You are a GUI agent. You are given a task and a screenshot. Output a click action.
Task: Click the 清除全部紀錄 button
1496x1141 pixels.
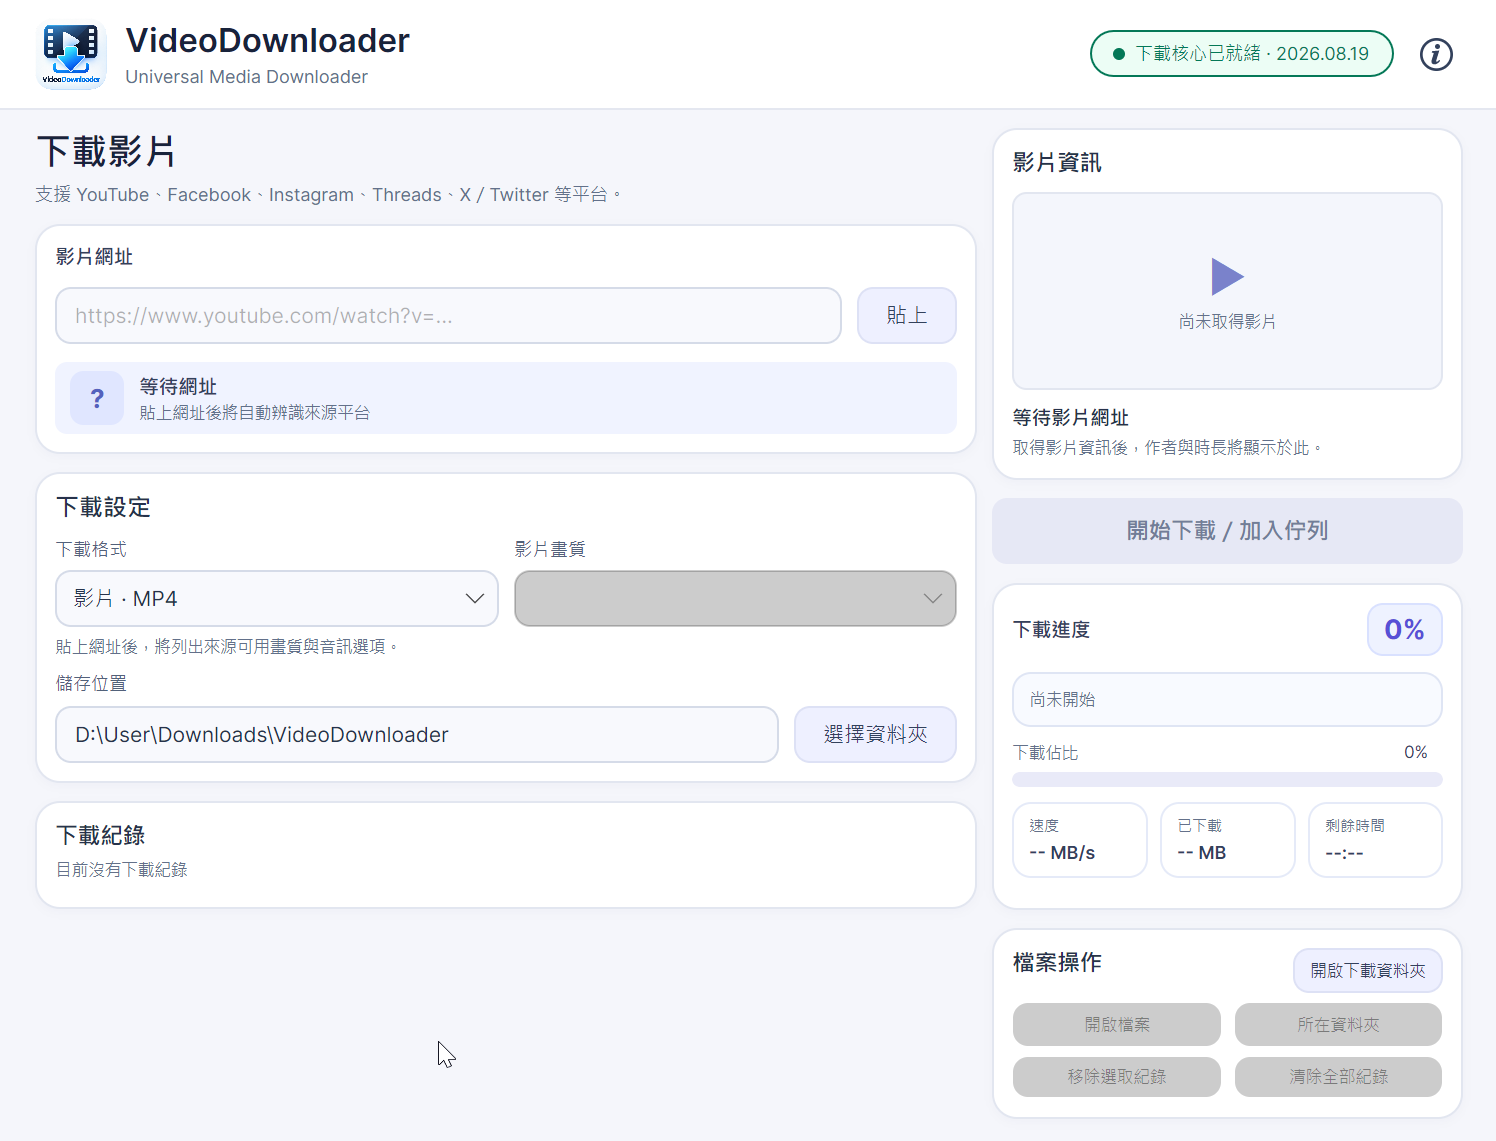(x=1338, y=1077)
